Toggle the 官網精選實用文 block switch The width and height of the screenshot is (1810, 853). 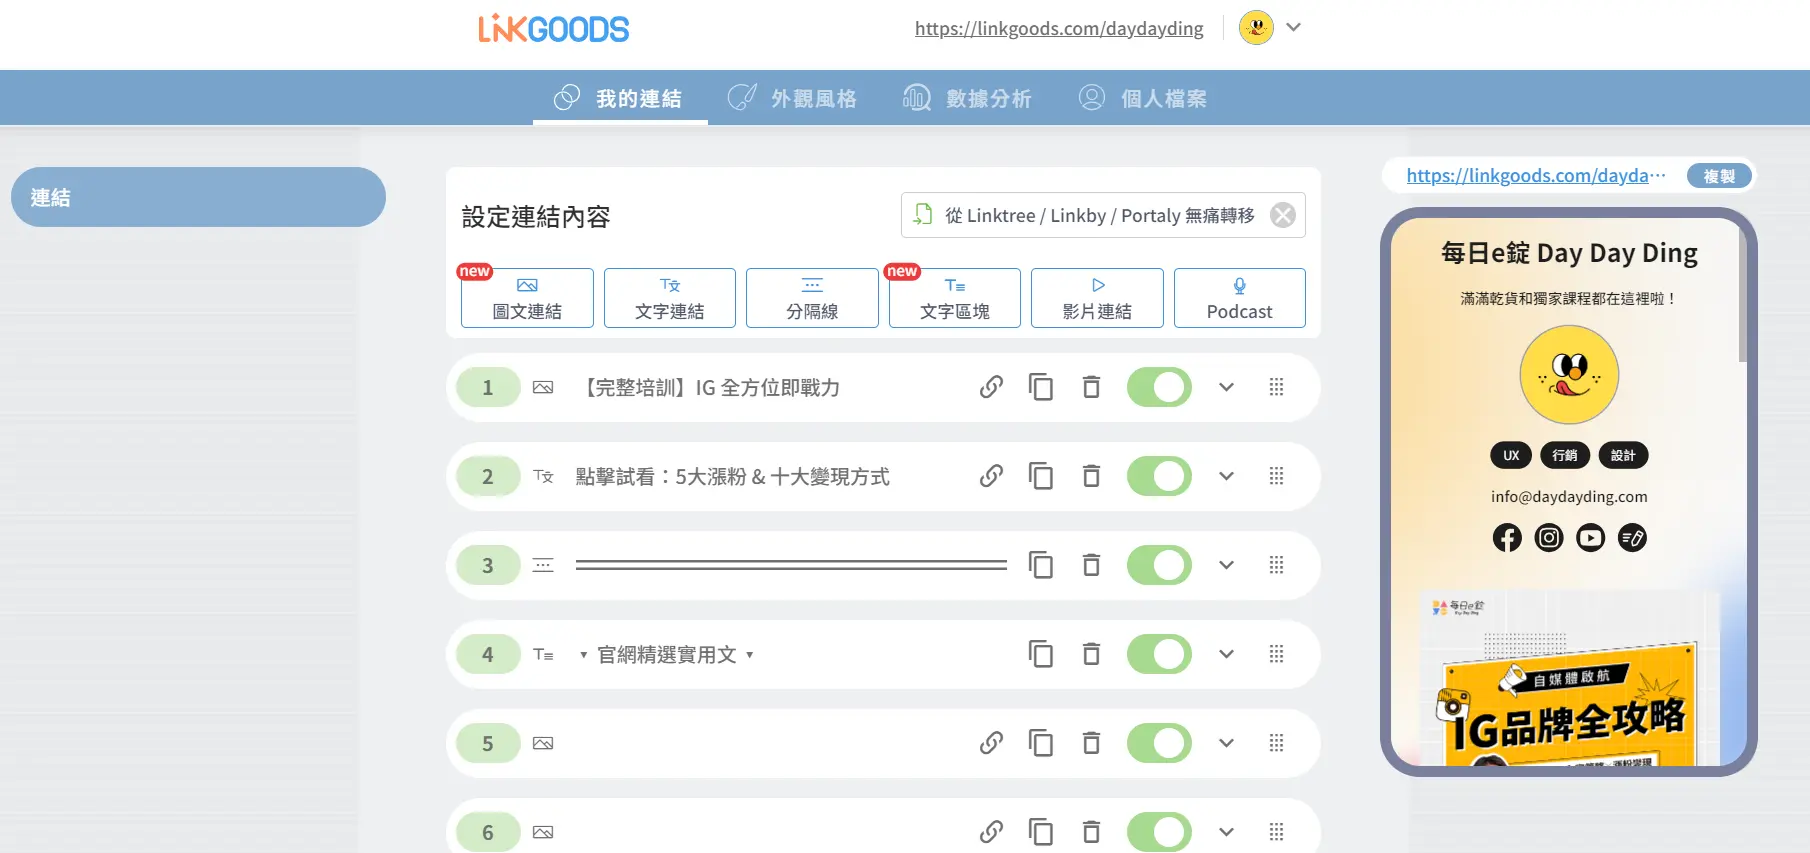click(x=1159, y=654)
